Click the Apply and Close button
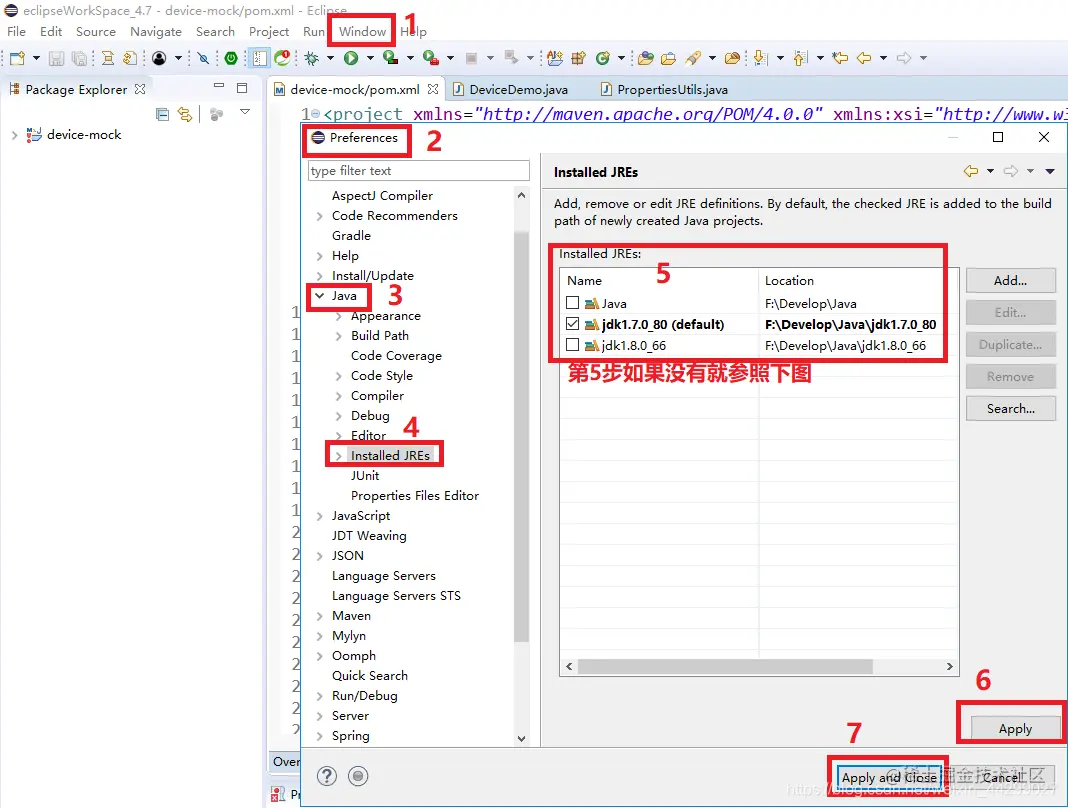Viewport: 1068px width, 808px height. [889, 777]
